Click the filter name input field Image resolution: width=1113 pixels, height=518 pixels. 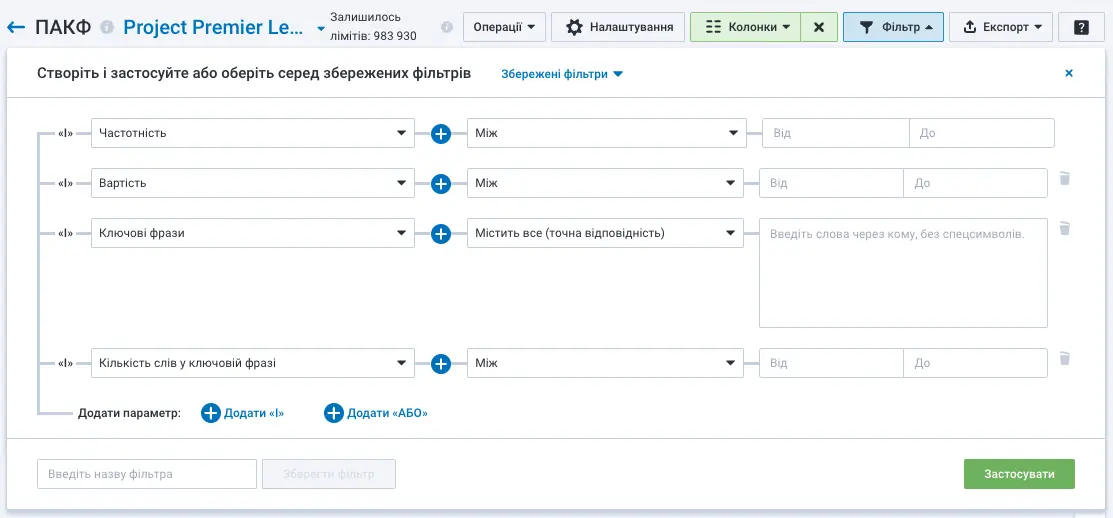tap(147, 474)
